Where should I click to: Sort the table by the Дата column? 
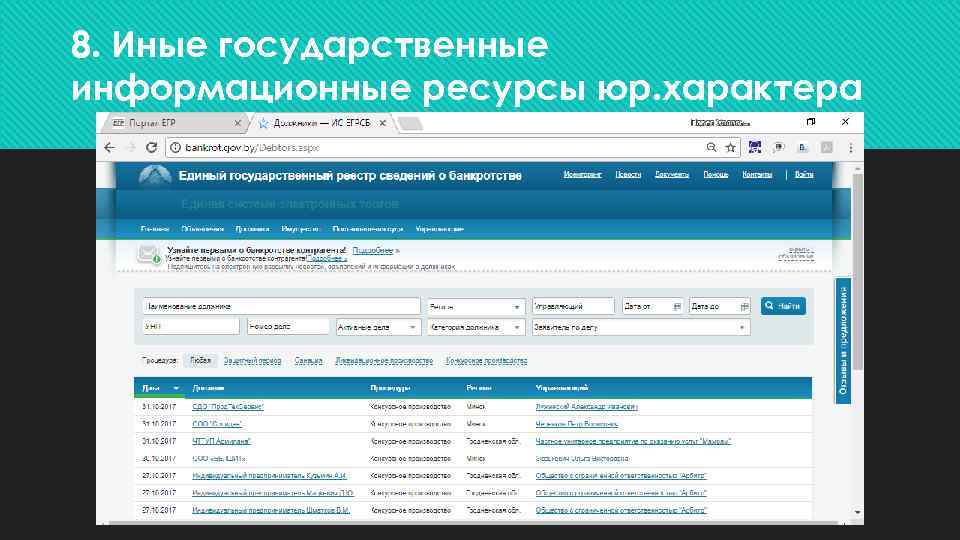pyautogui.click(x=160, y=388)
